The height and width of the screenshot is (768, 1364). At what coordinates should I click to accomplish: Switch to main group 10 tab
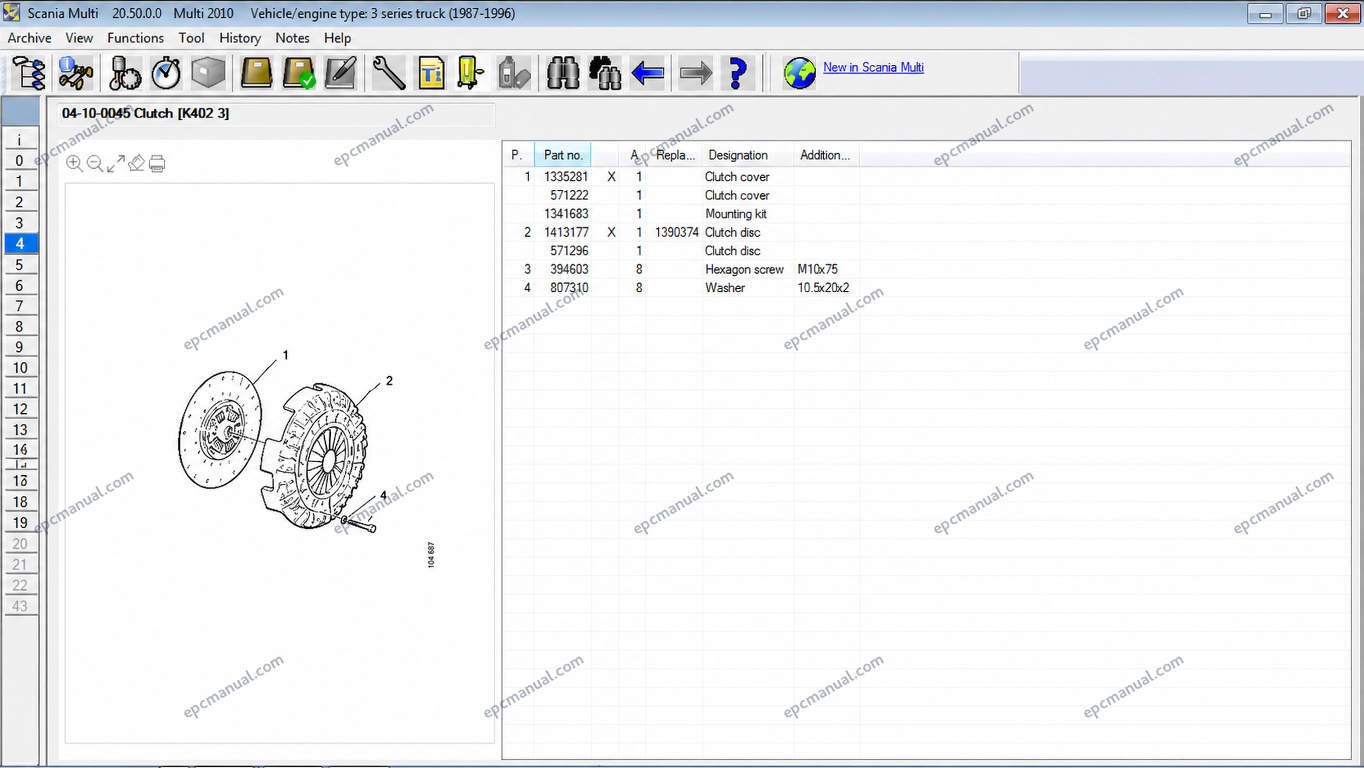(19, 368)
